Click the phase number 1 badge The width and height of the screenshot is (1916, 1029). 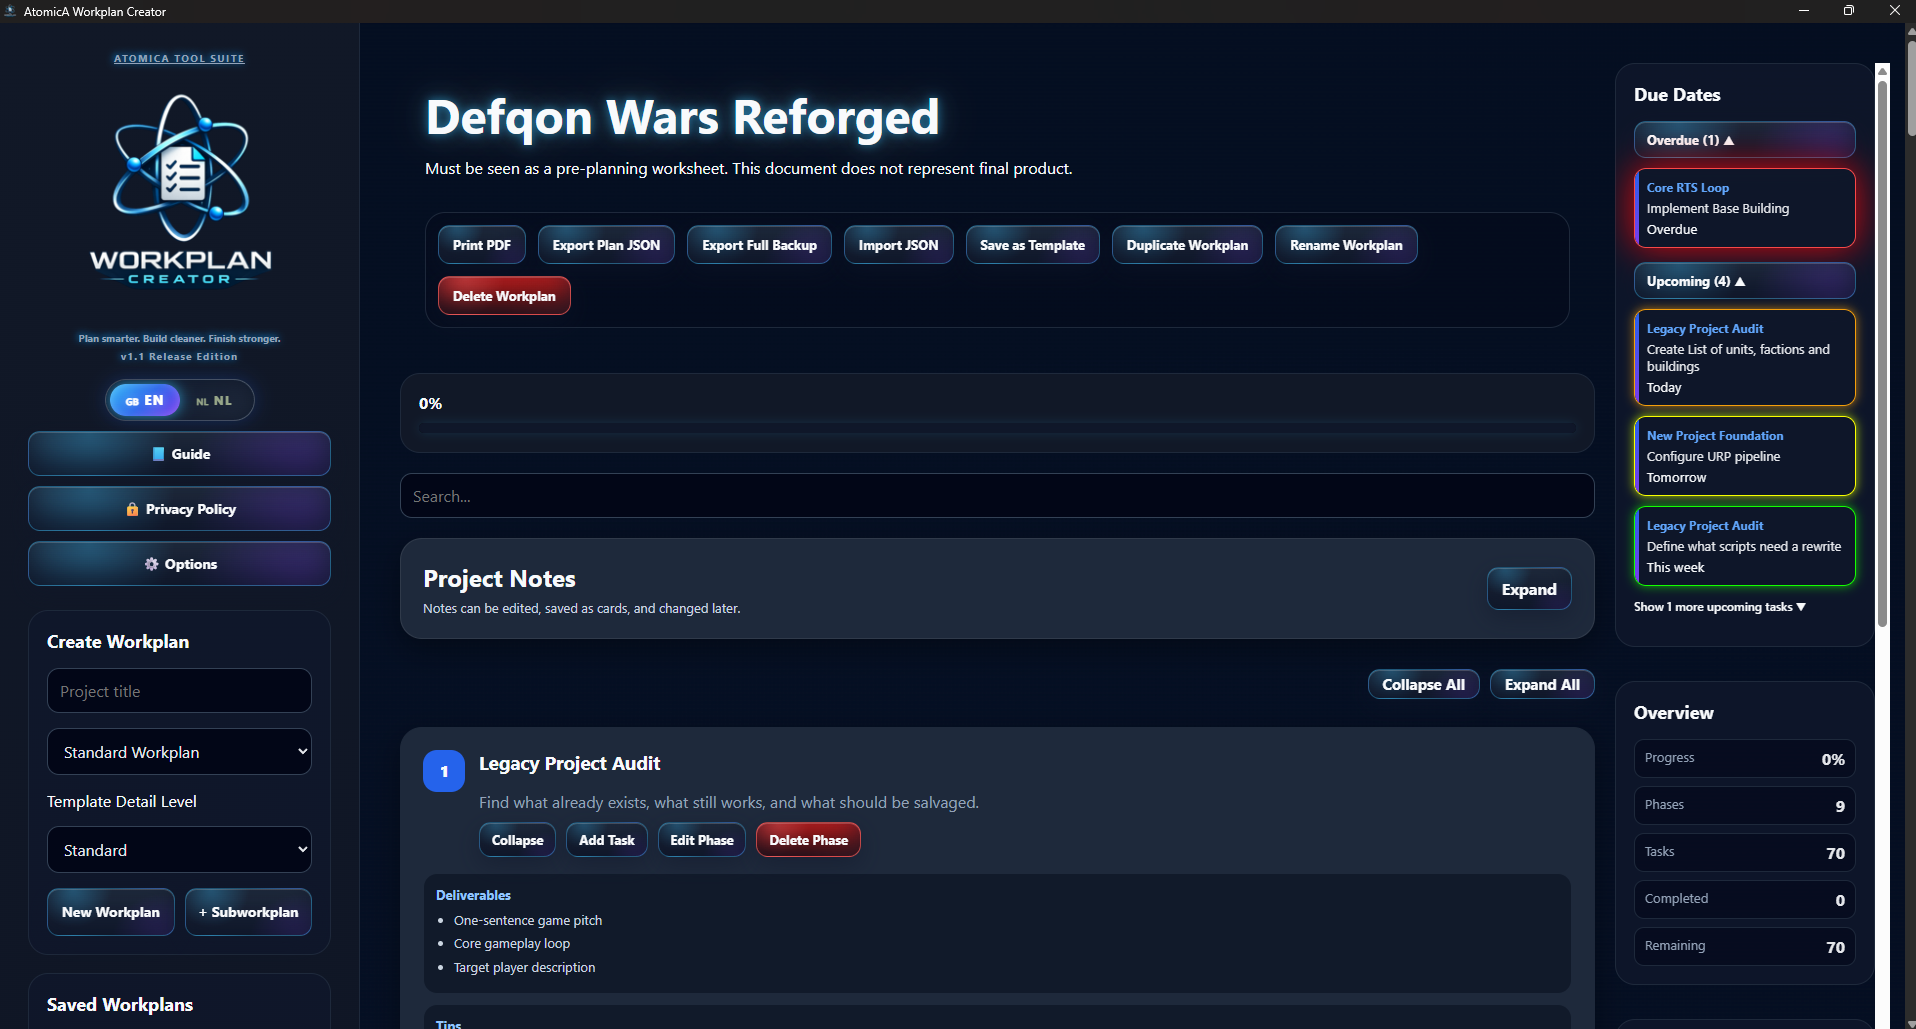pos(444,771)
